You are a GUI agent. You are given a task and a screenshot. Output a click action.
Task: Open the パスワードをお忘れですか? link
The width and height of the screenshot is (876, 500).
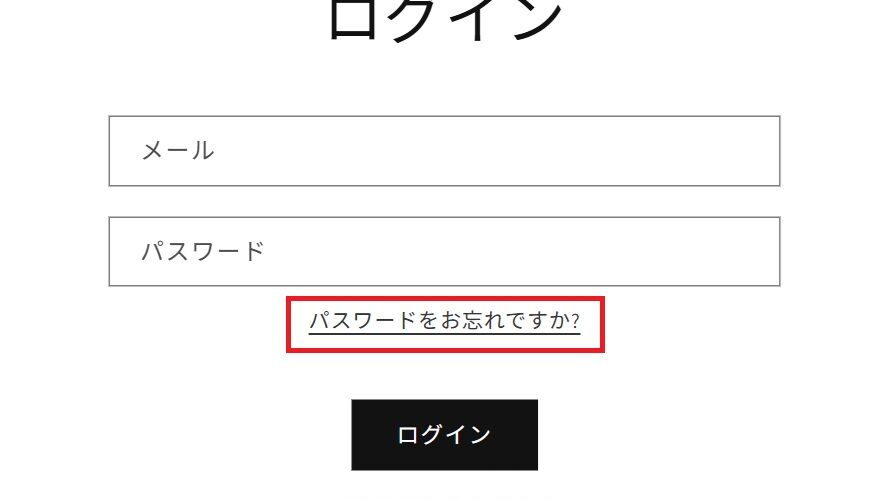point(445,321)
